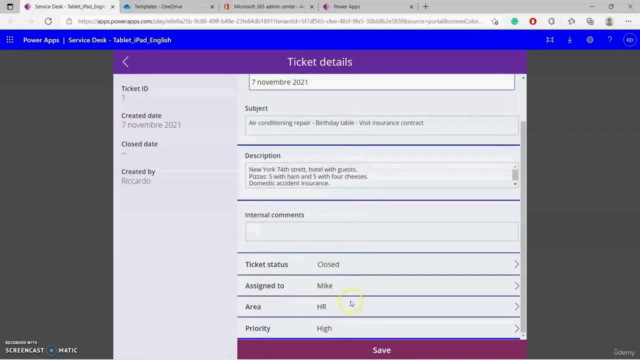Click the date field showing 7 novembre 2021
Screen dimensions: 640x360
(x=382, y=82)
